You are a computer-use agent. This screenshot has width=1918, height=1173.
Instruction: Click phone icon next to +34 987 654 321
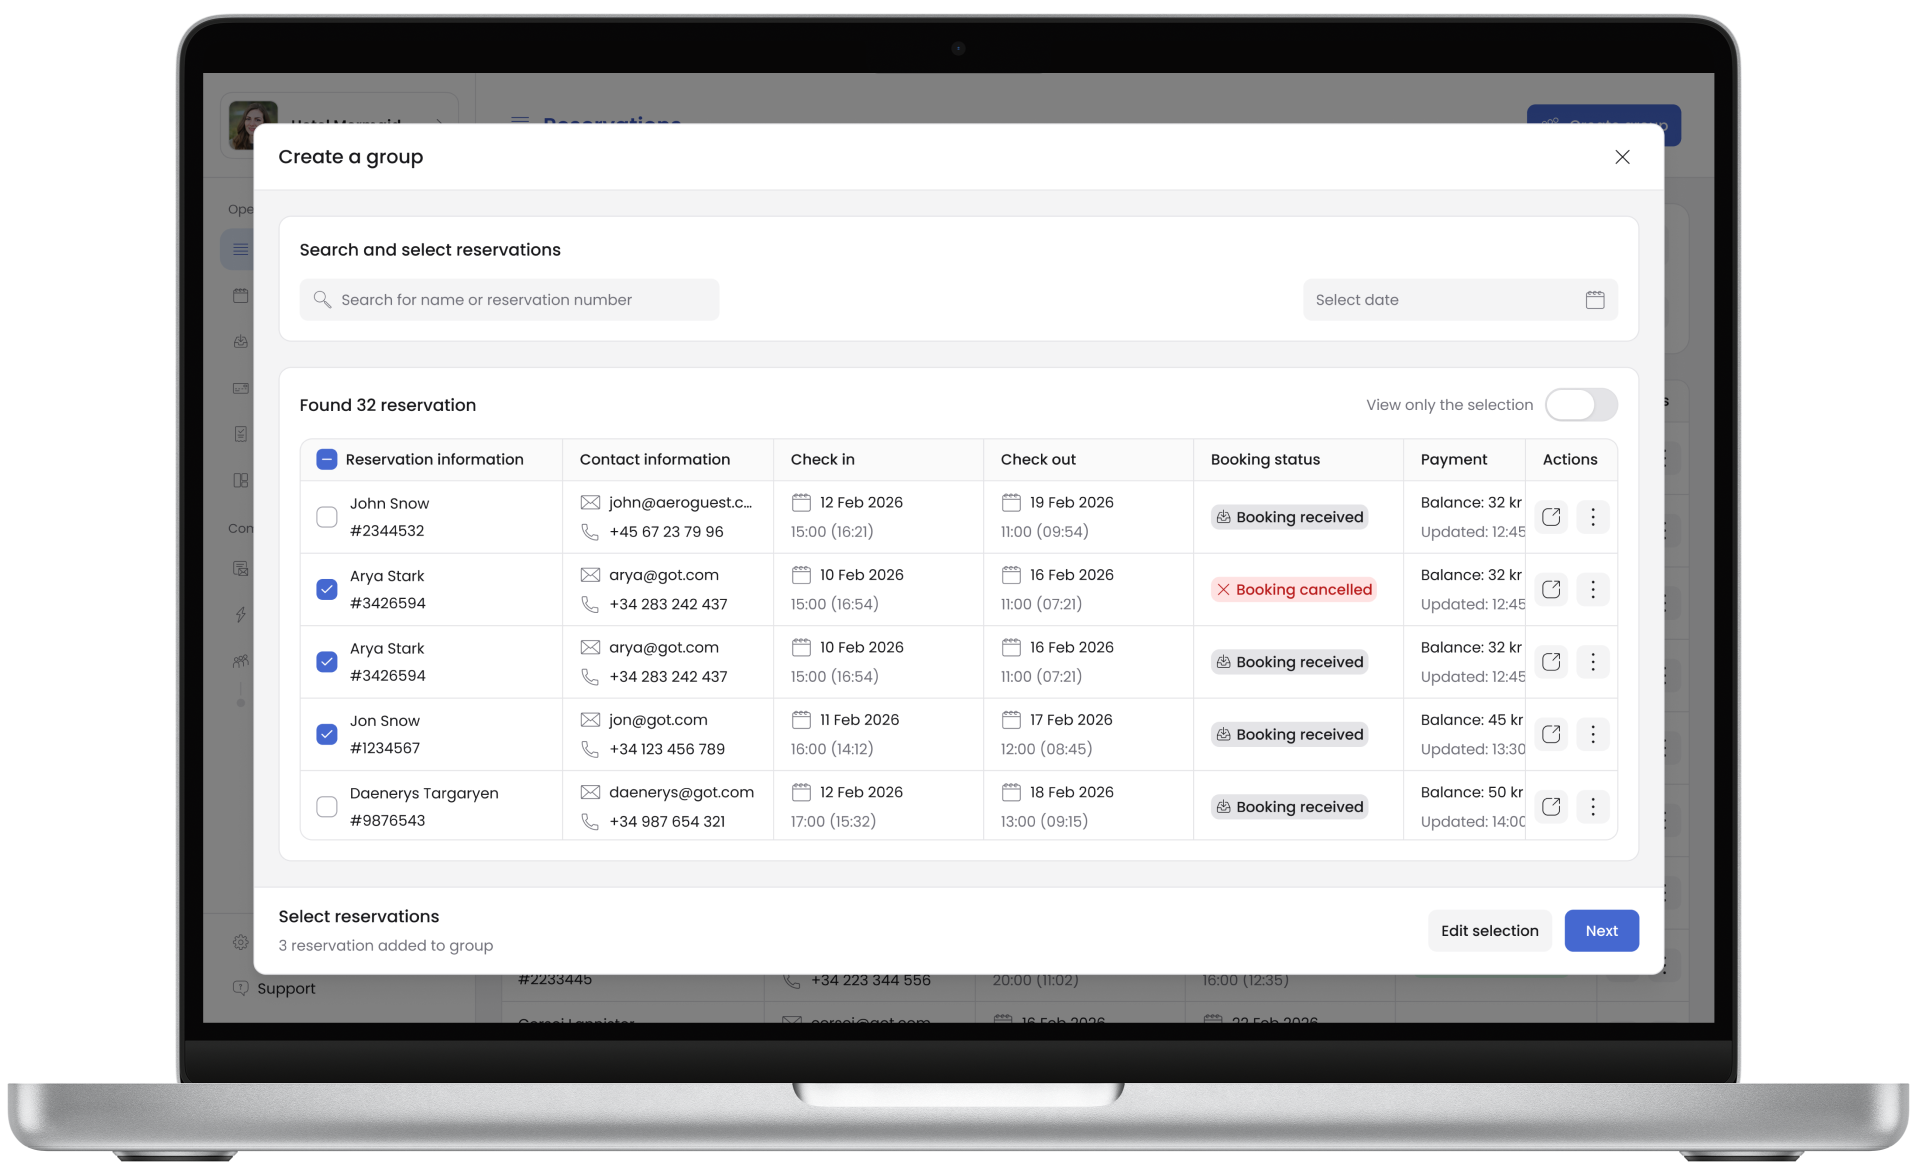pyautogui.click(x=590, y=821)
